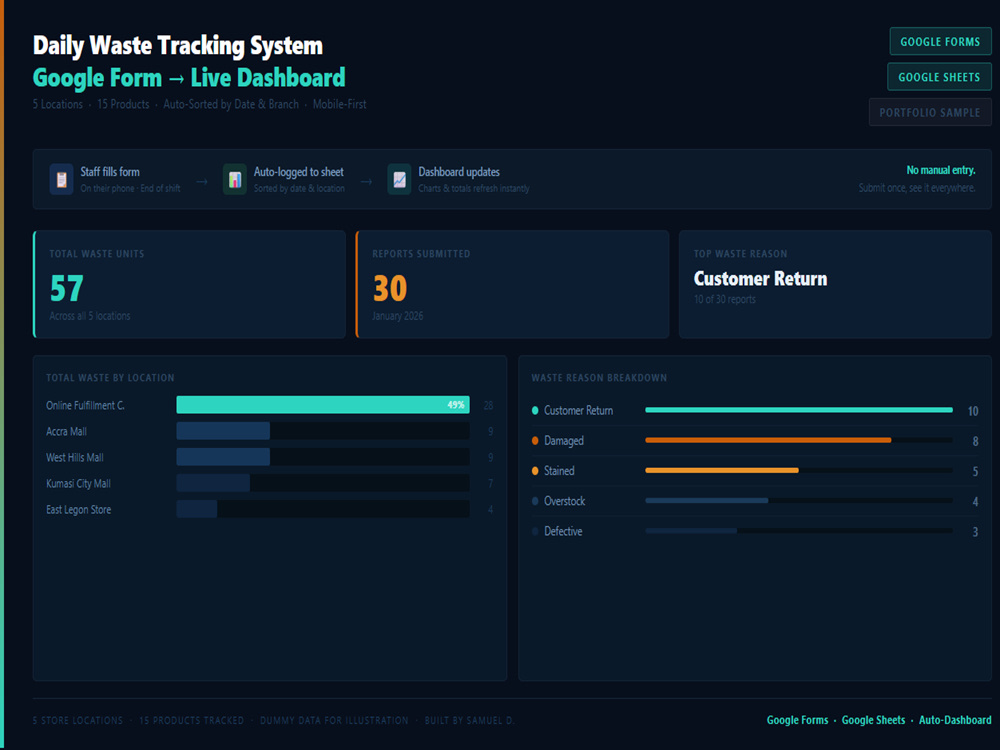Click the No manual entry. text
Image resolution: width=1000 pixels, height=750 pixels.
point(941,170)
